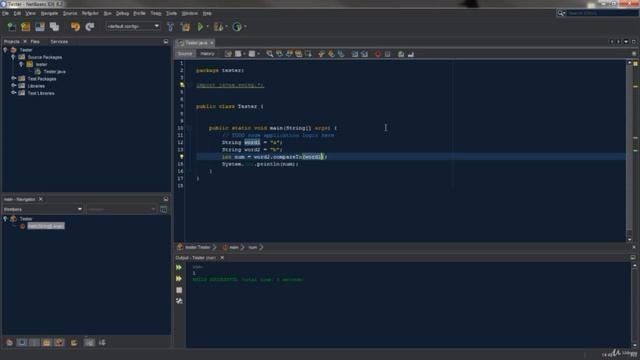Collapse the Tester project node
Viewport: 640px width, 360px height.
click(5, 50)
